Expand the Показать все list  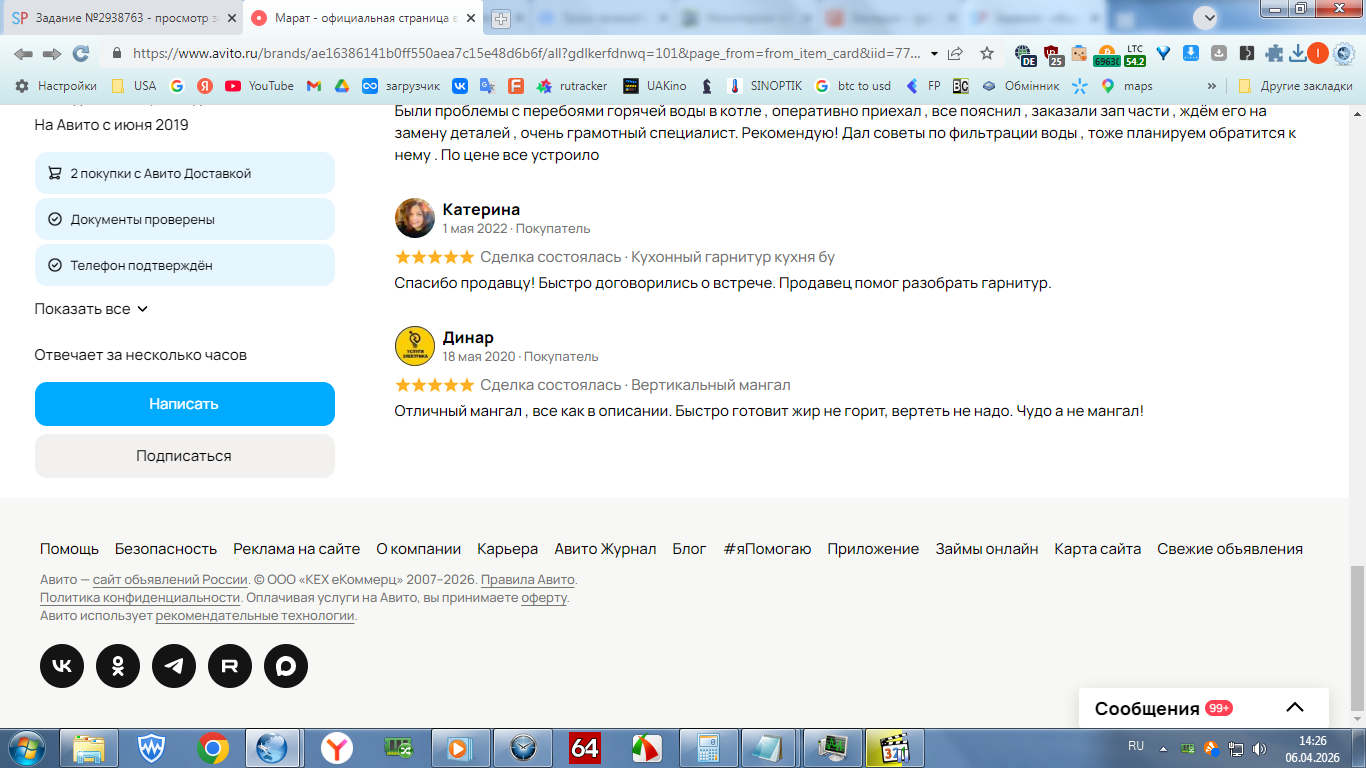coord(91,309)
